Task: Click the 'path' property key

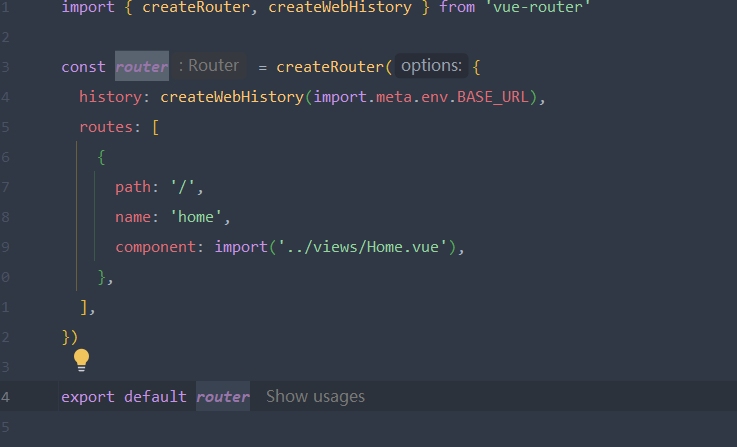Action: [x=133, y=187]
